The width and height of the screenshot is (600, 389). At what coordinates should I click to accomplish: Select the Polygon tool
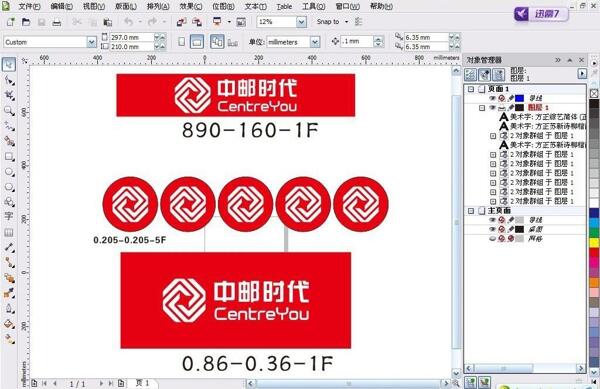coord(9,187)
